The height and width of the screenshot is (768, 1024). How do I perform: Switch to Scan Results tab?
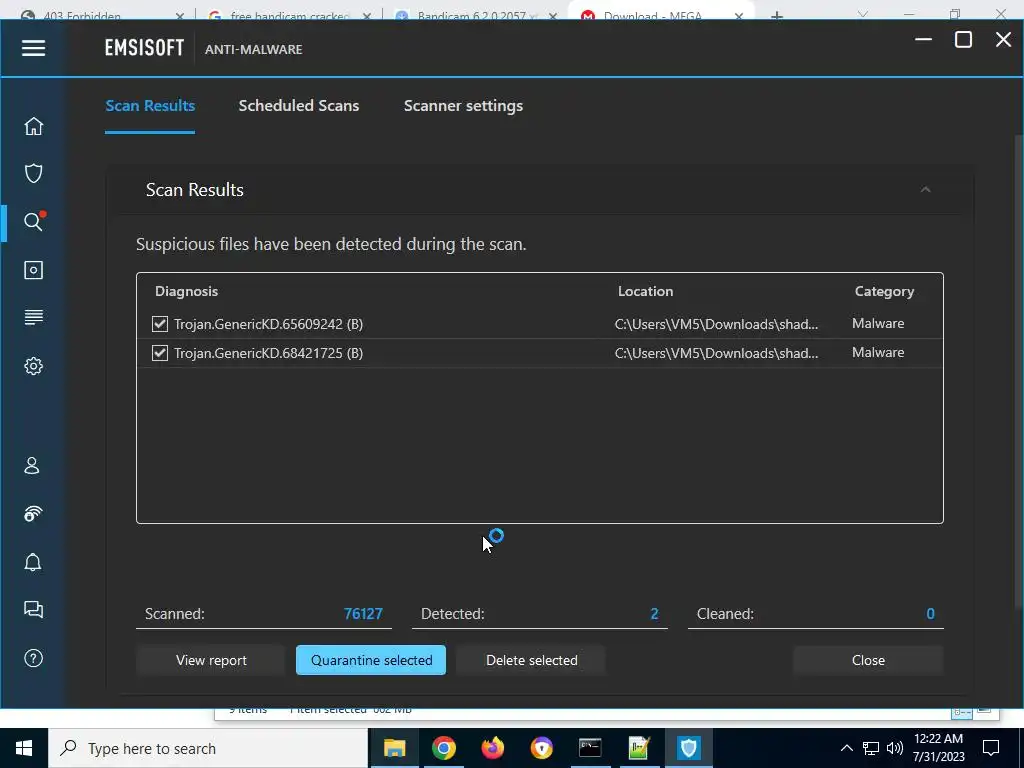click(x=150, y=106)
